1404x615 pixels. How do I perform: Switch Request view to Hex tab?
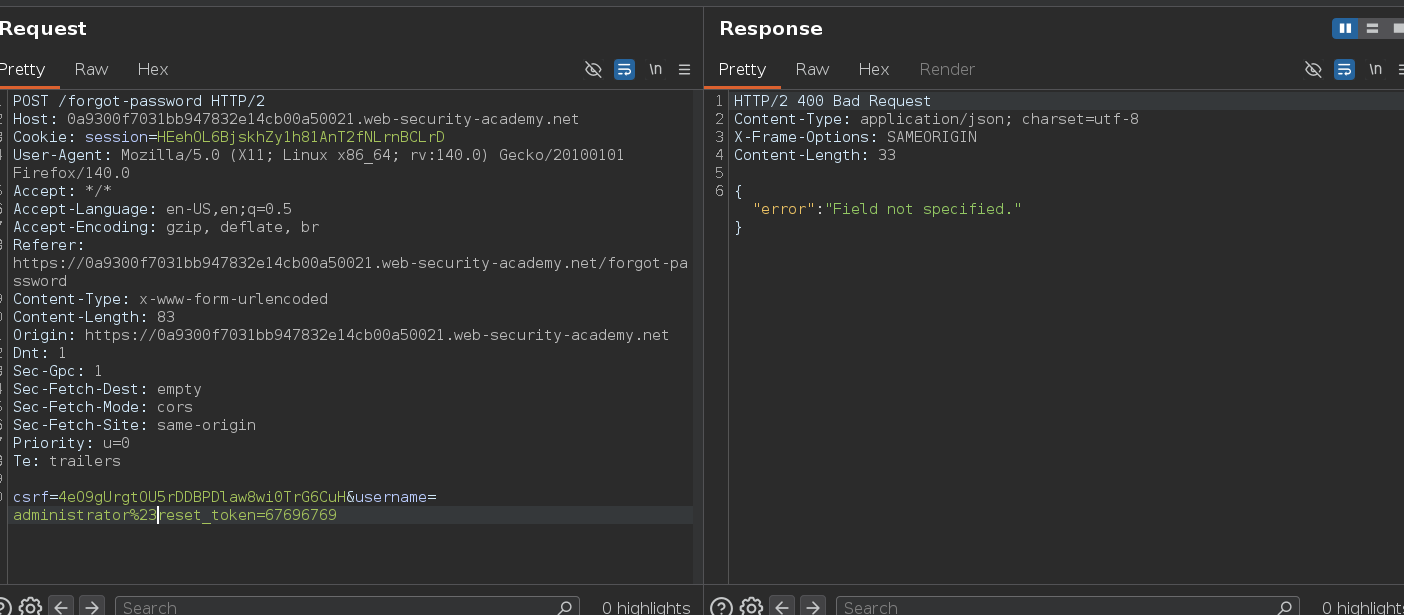[x=153, y=69]
